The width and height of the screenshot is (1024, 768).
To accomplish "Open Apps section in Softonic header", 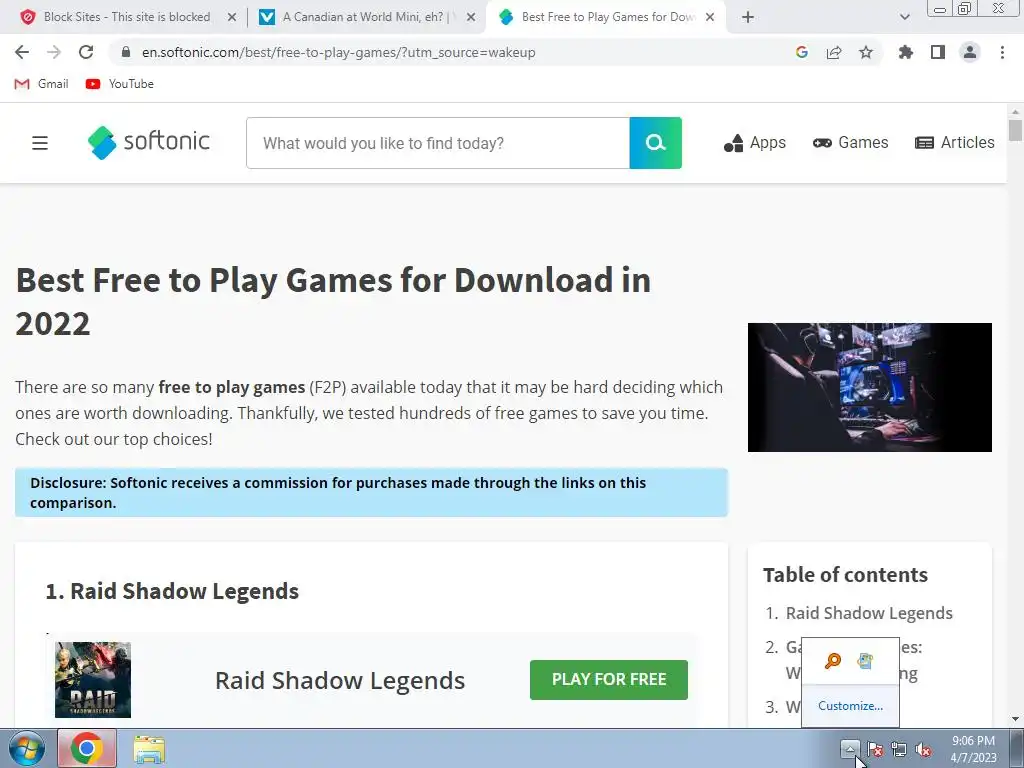I will point(755,142).
